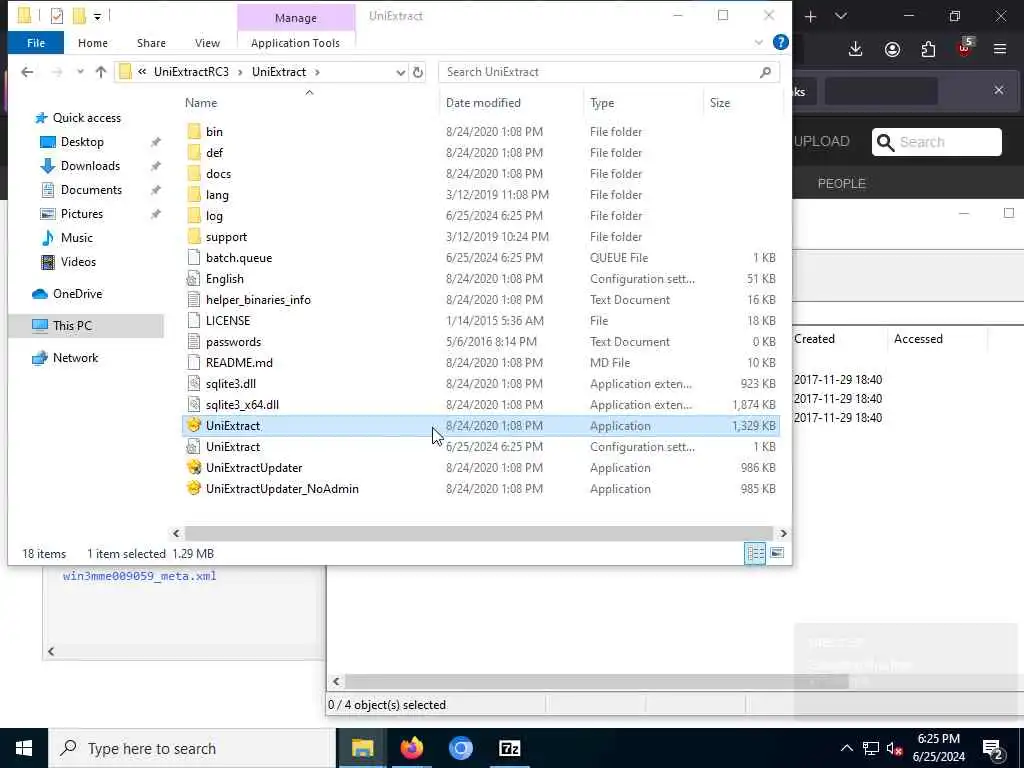Select the support folder
This screenshot has height=768, width=1024.
(x=226, y=236)
